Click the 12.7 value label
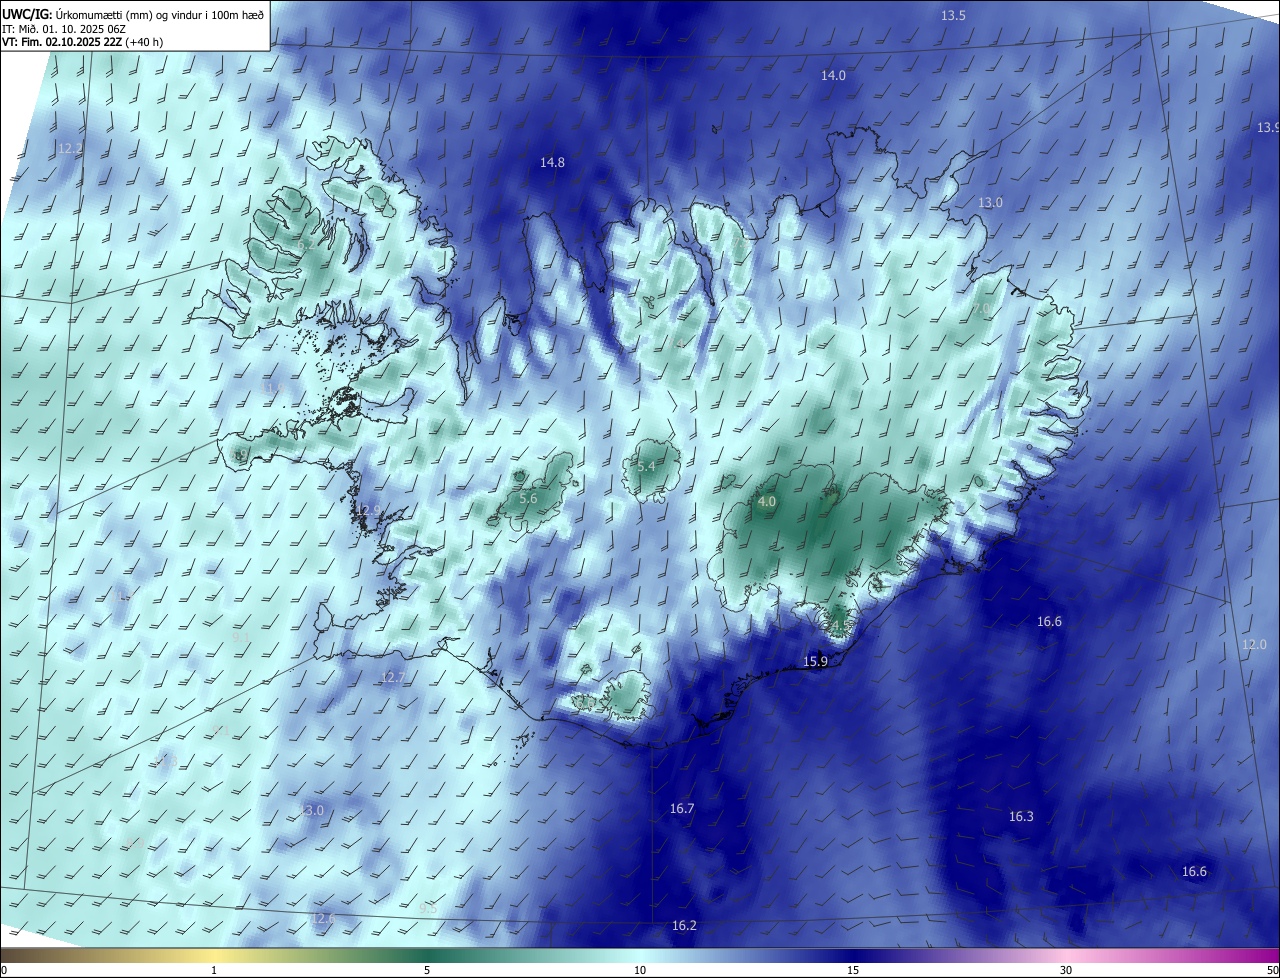 [393, 677]
